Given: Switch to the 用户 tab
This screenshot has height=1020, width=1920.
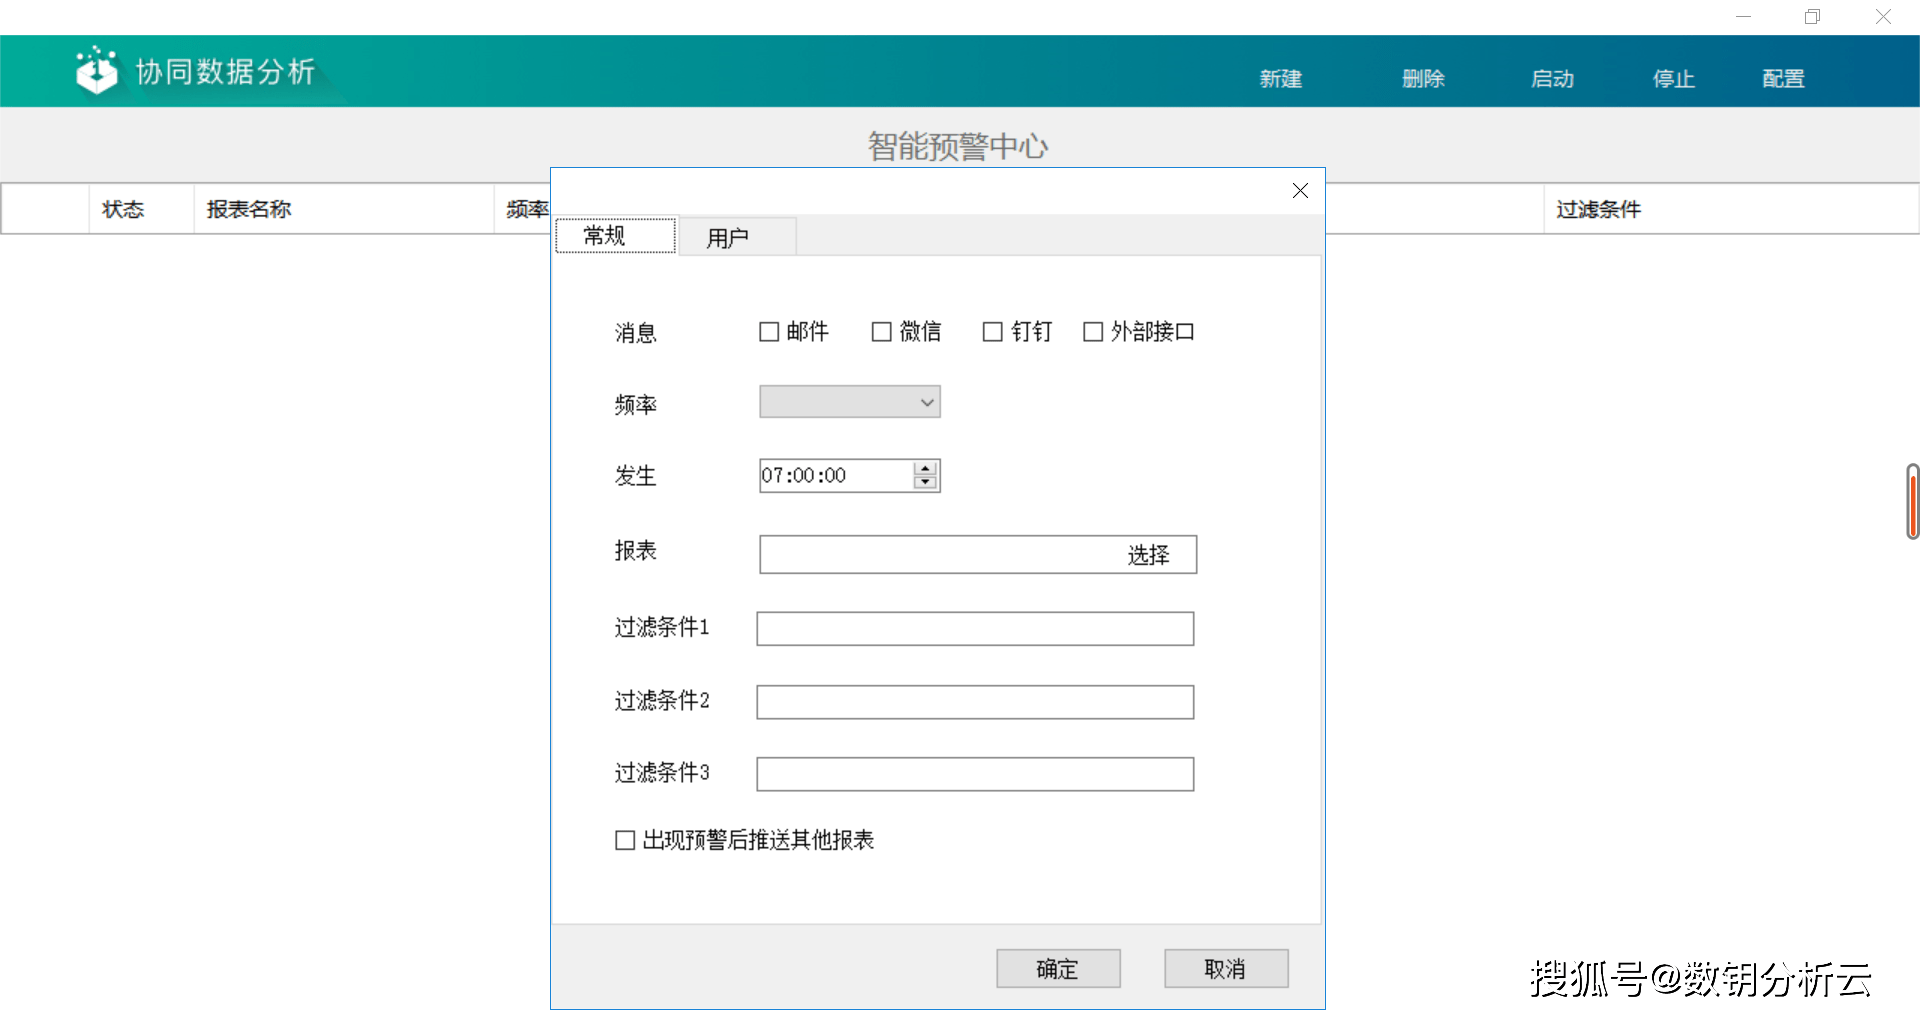Looking at the screenshot, I should coord(738,238).
